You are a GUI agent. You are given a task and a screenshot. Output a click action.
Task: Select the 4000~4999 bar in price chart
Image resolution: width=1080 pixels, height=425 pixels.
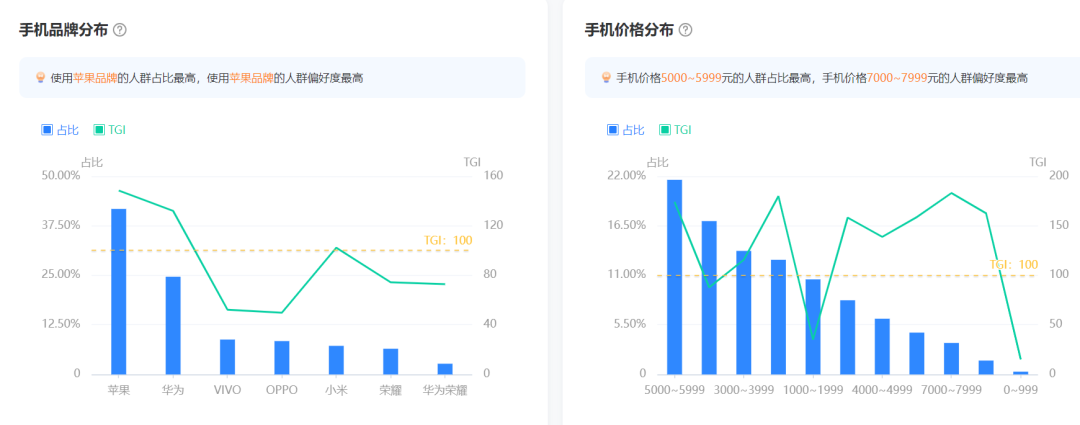[882, 346]
